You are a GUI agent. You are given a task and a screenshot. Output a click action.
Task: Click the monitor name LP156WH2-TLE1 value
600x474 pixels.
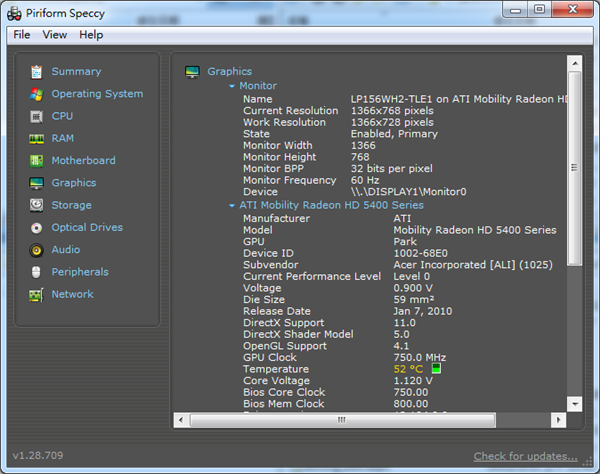pyautogui.click(x=458, y=99)
